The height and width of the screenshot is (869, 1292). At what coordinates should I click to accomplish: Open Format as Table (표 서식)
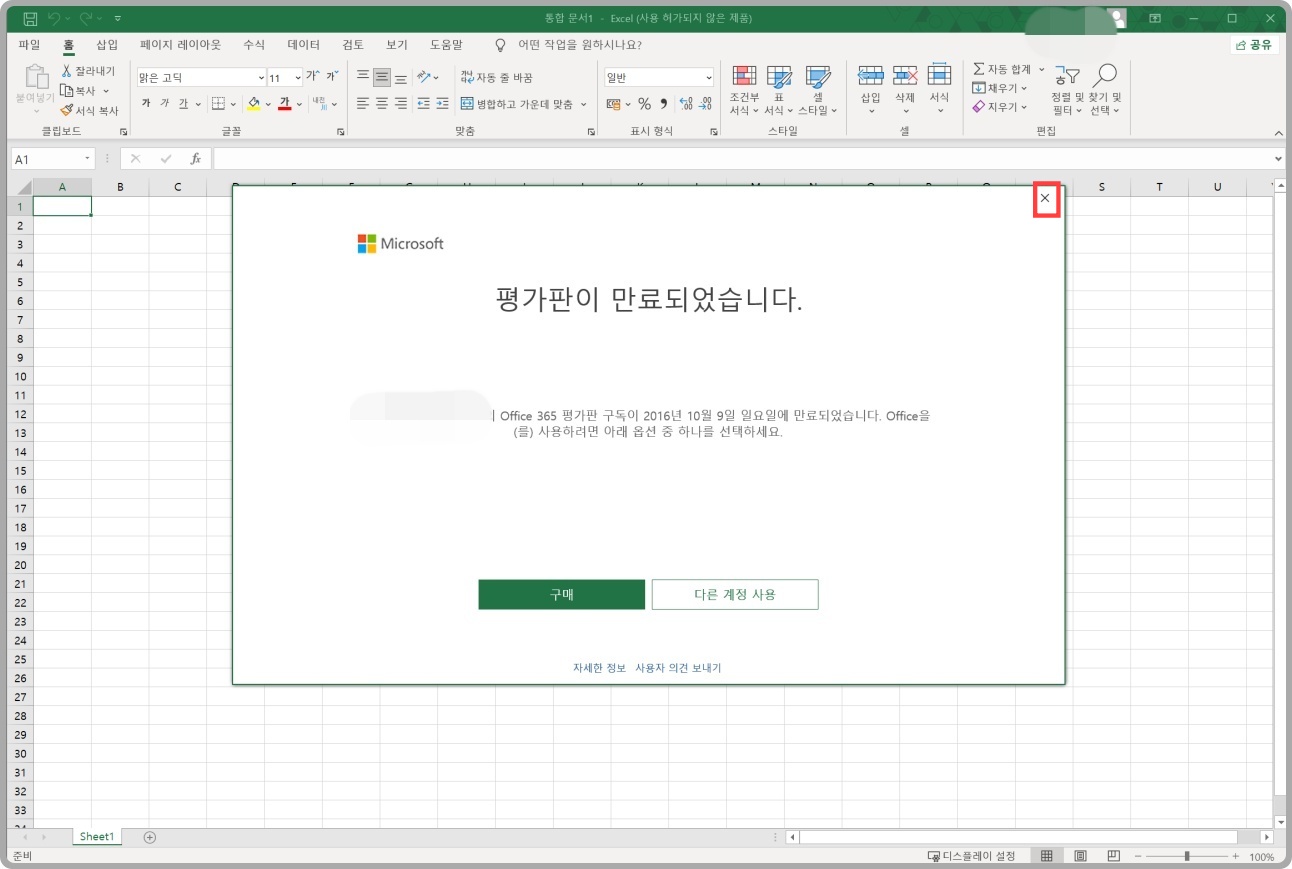click(x=778, y=91)
